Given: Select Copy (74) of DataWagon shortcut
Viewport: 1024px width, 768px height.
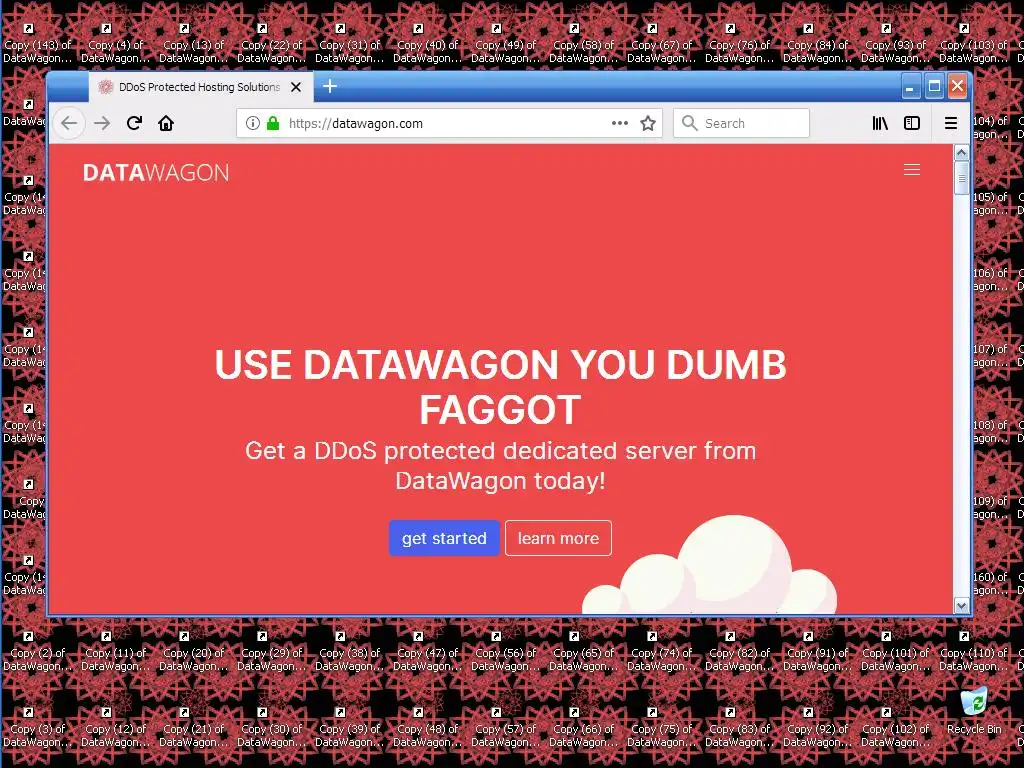Looking at the screenshot, I should pyautogui.click(x=662, y=652).
